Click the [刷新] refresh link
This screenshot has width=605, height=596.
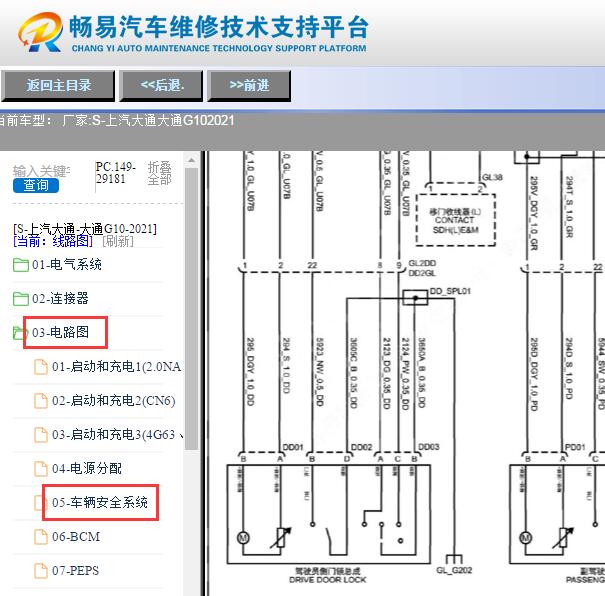[x=118, y=241]
